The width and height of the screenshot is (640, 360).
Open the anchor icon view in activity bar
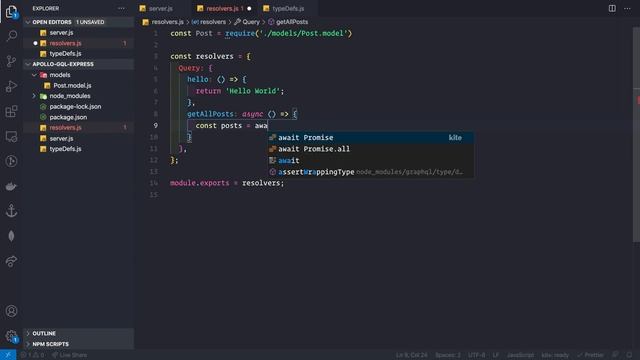point(11,211)
